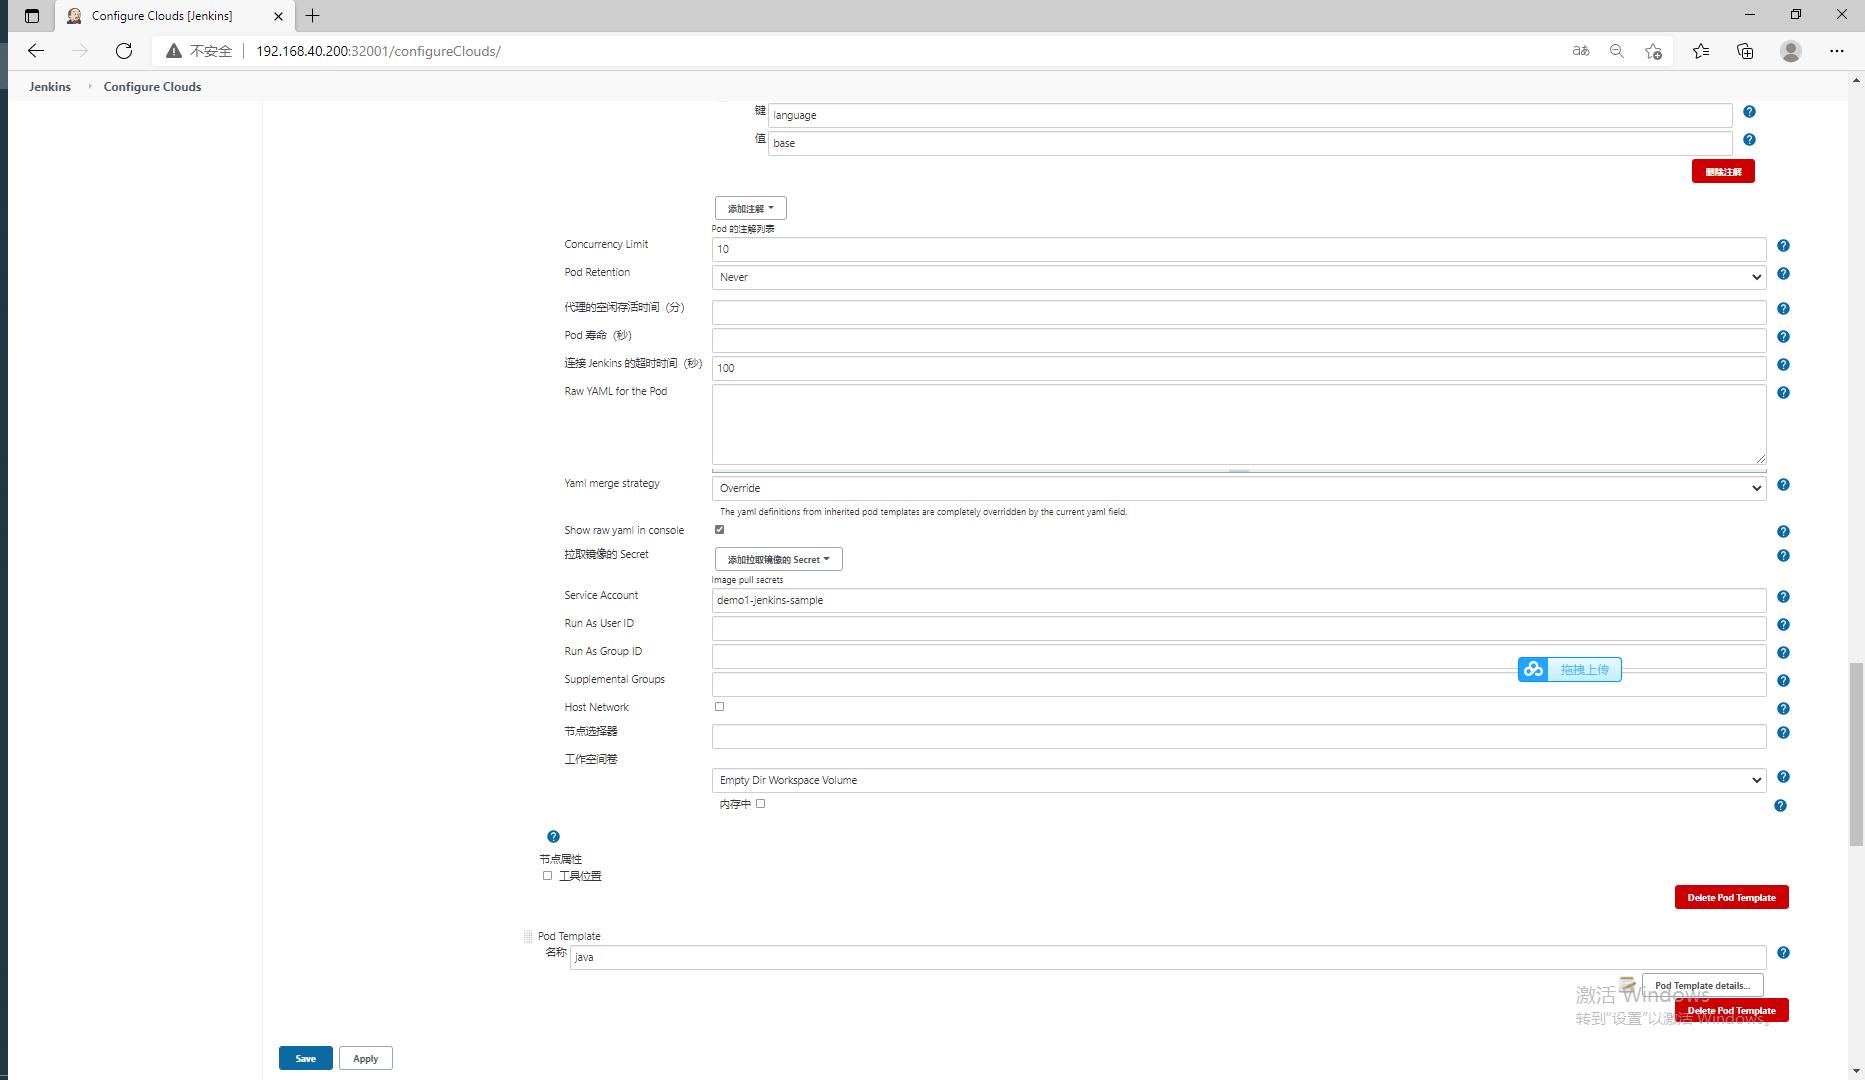Open help for Yaml merge strategy
This screenshot has width=1865, height=1080.
pyautogui.click(x=1783, y=485)
